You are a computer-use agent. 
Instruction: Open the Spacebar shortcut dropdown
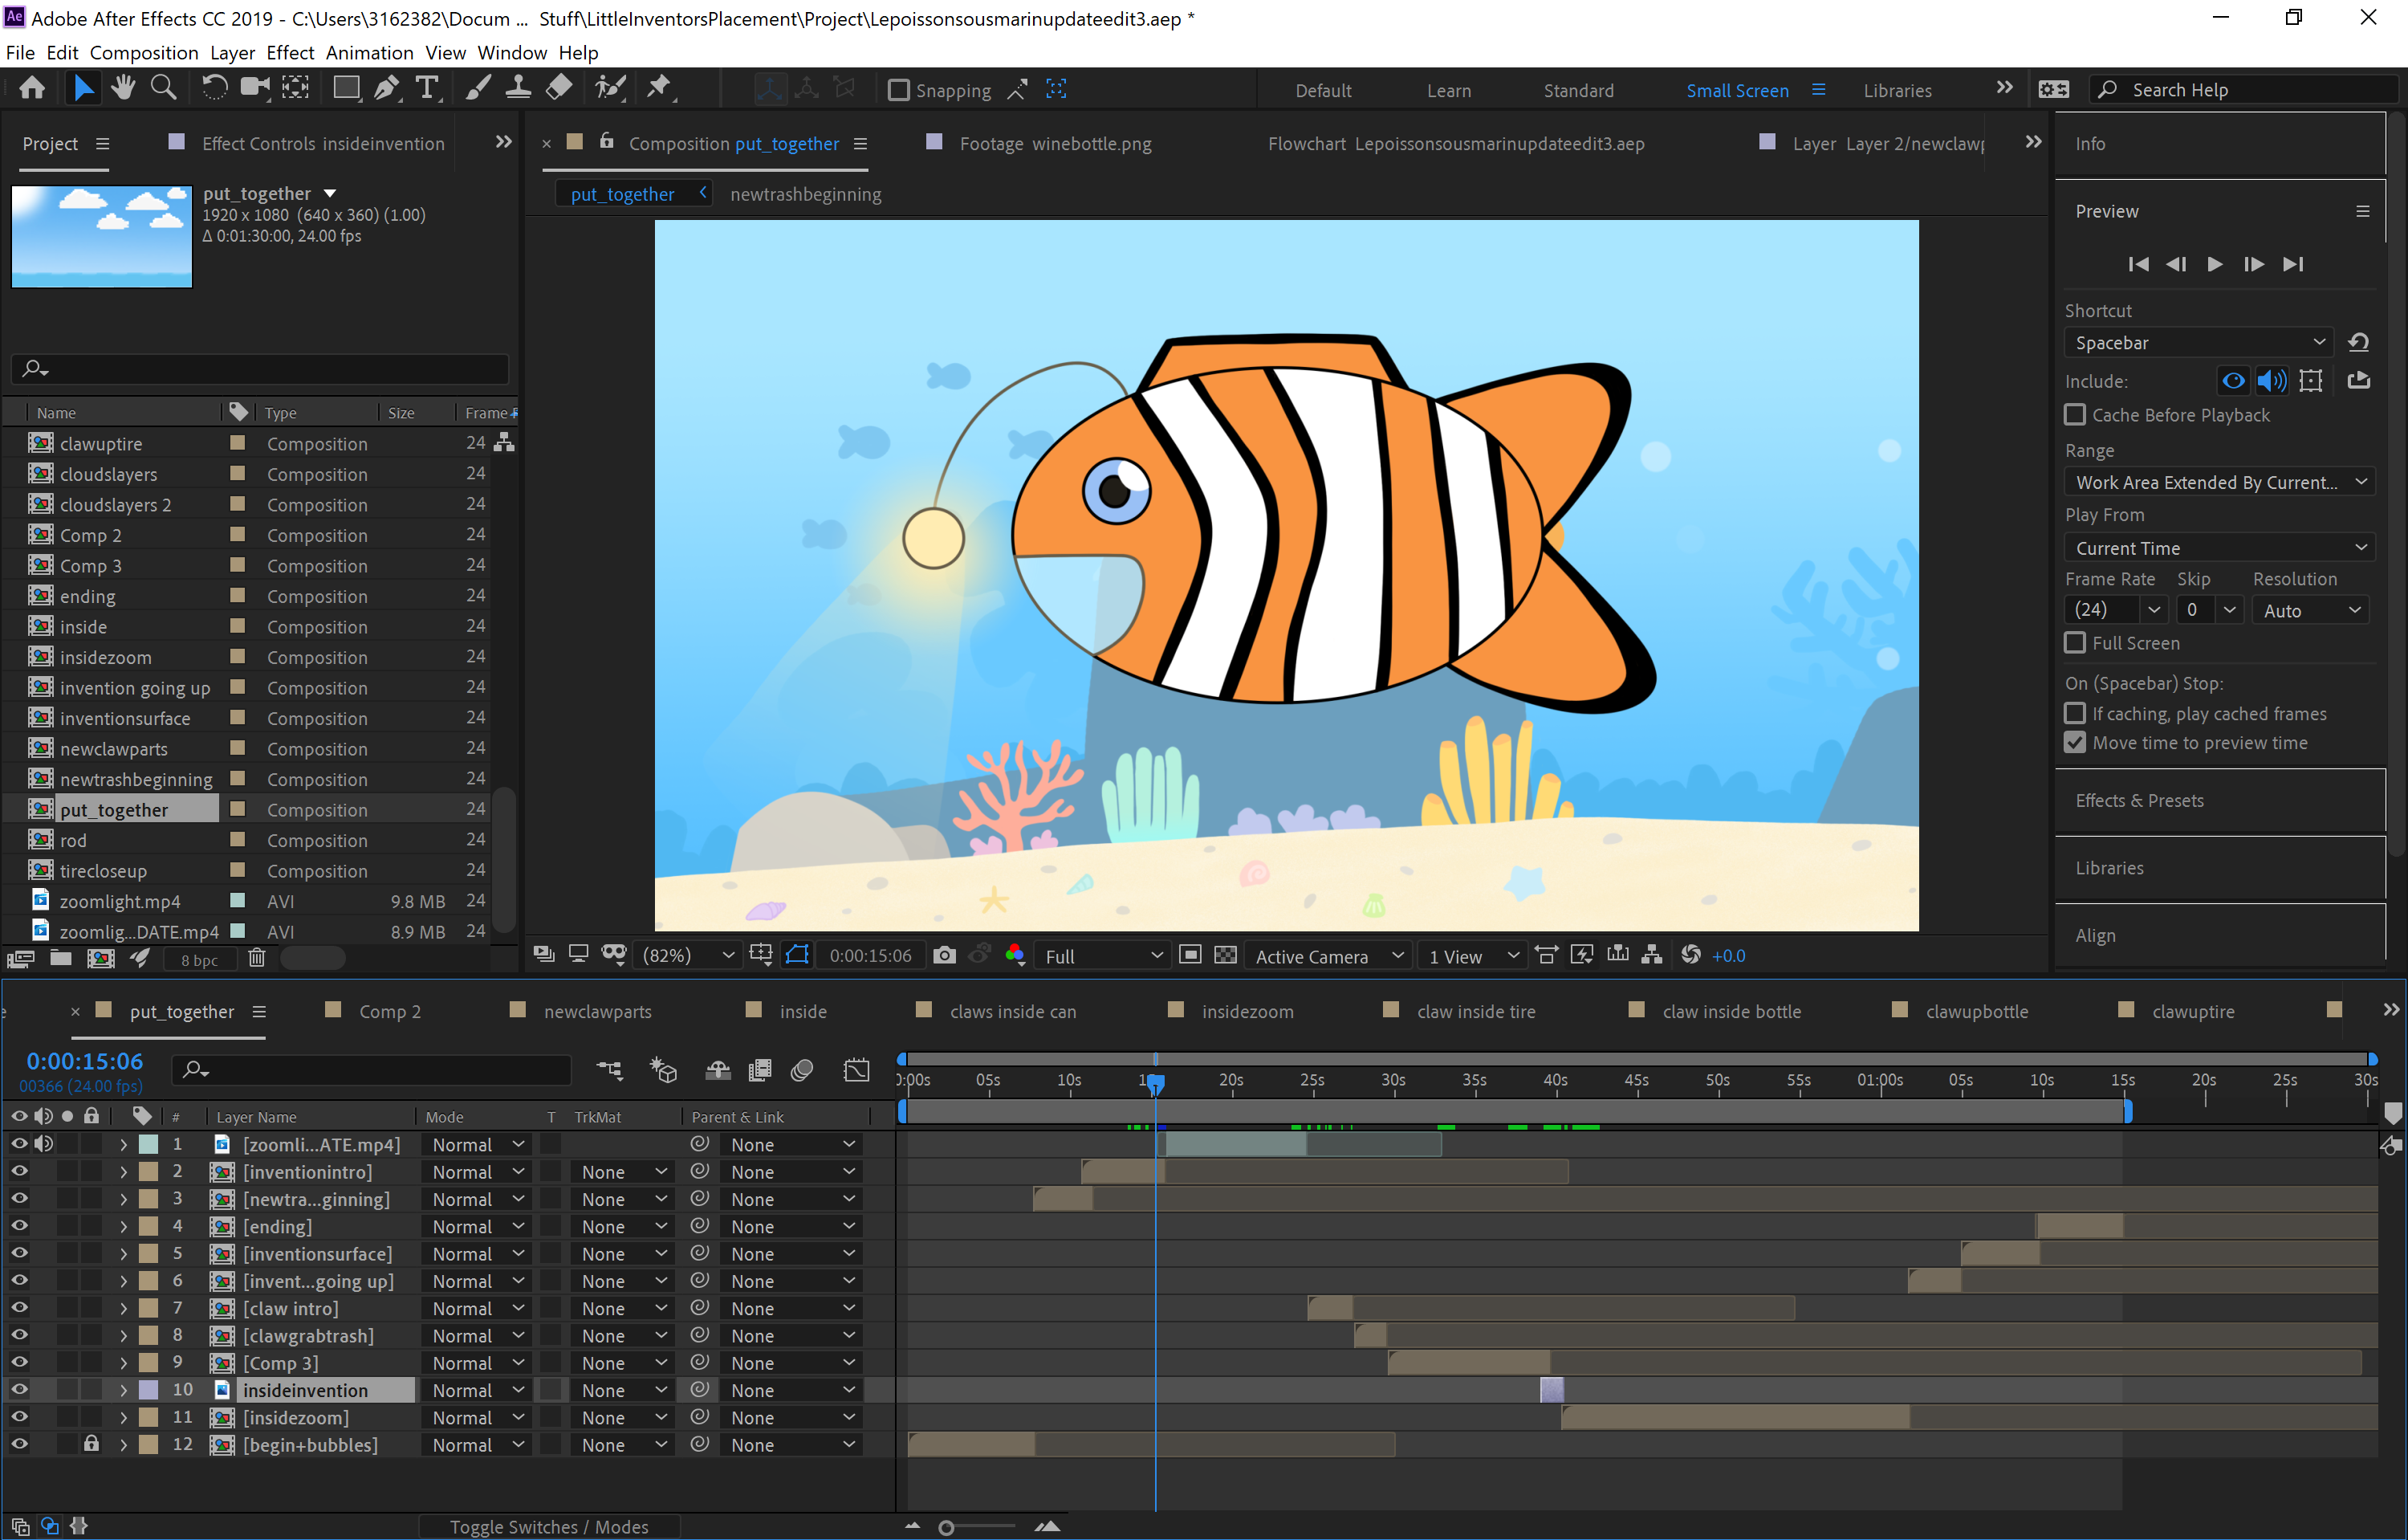[2198, 343]
